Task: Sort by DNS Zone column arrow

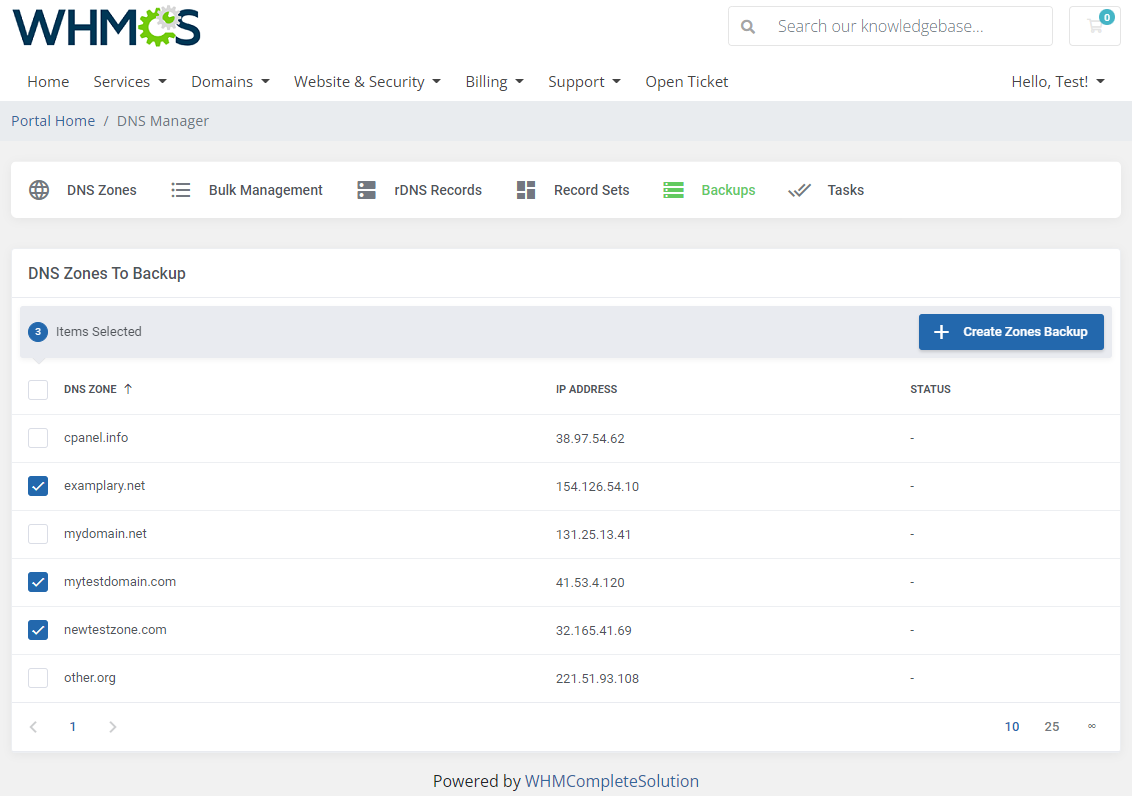Action: pyautogui.click(x=127, y=389)
